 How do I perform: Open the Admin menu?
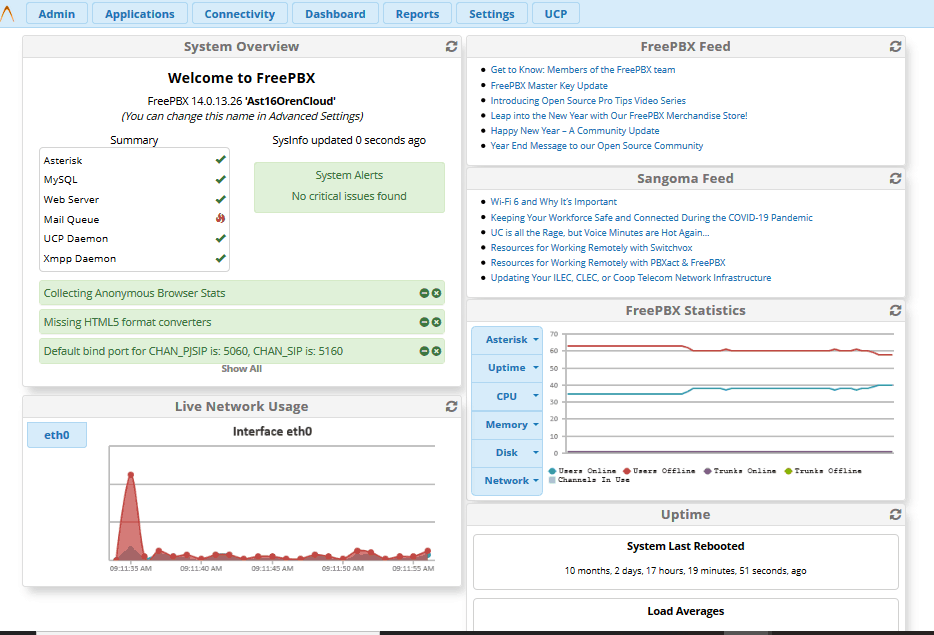[57, 14]
